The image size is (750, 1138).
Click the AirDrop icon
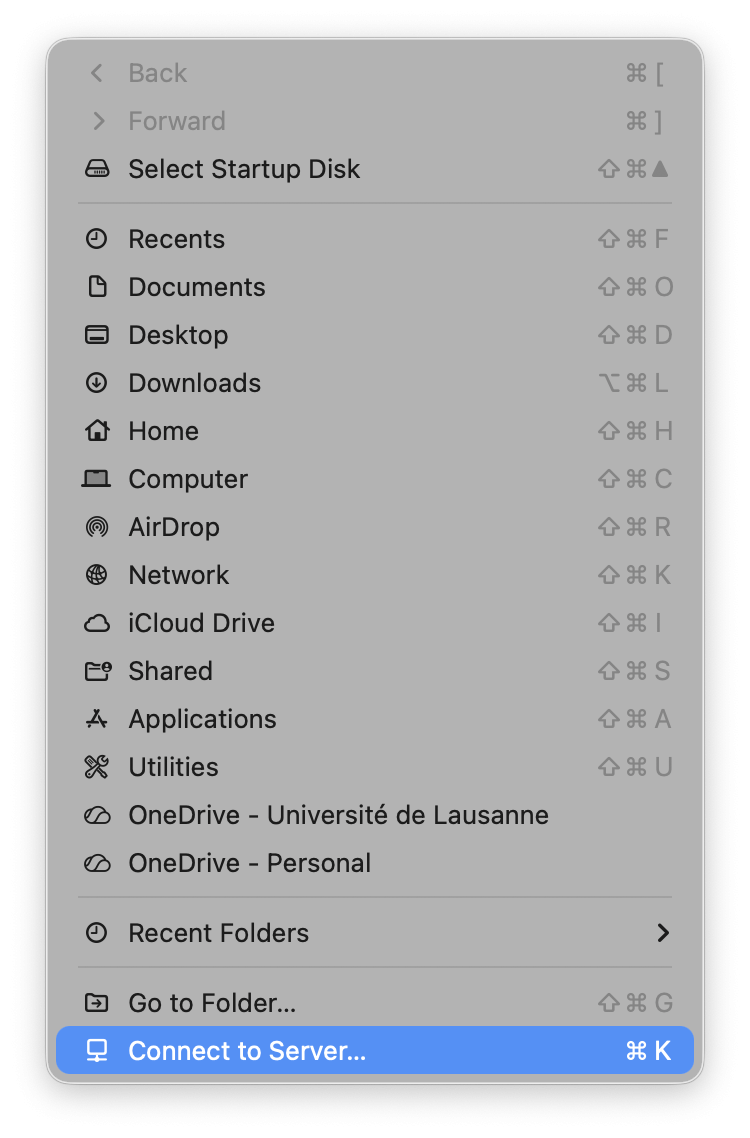(x=97, y=527)
